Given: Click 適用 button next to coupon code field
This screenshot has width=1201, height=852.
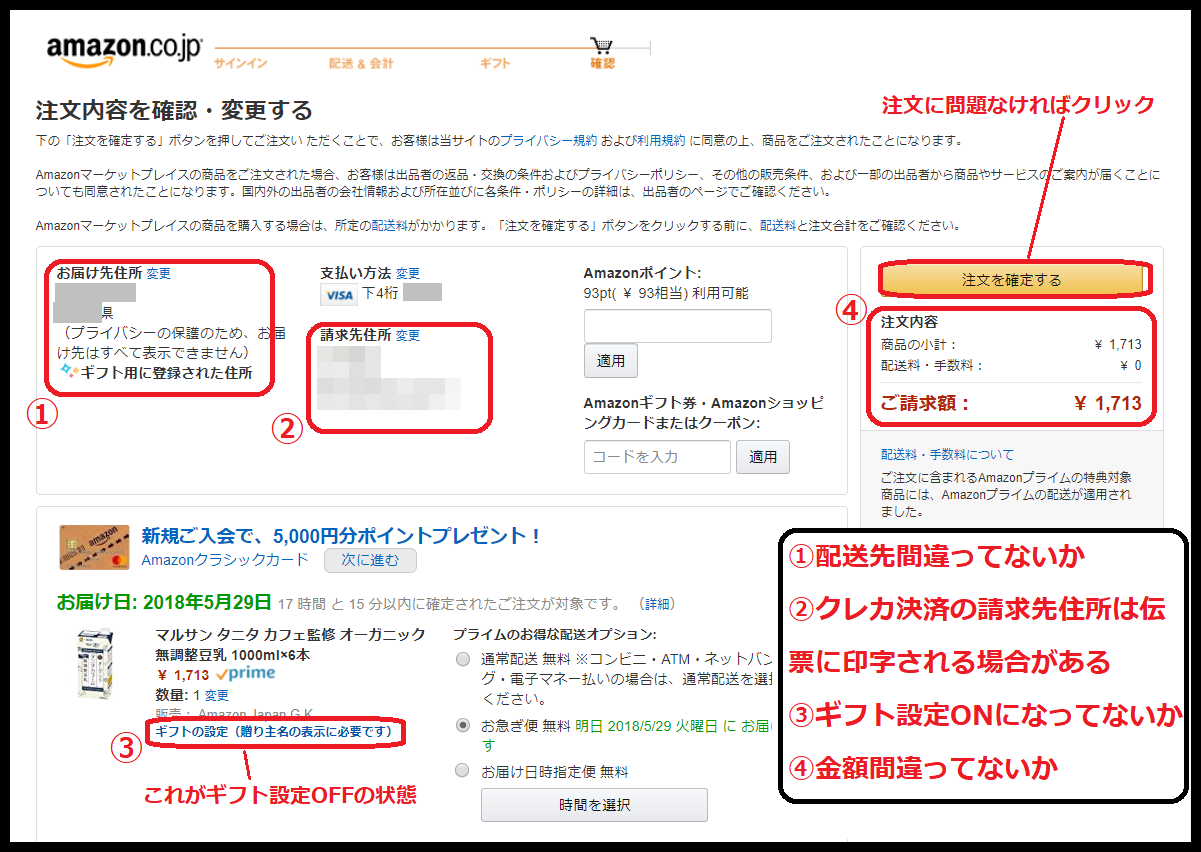Looking at the screenshot, I should click(763, 457).
